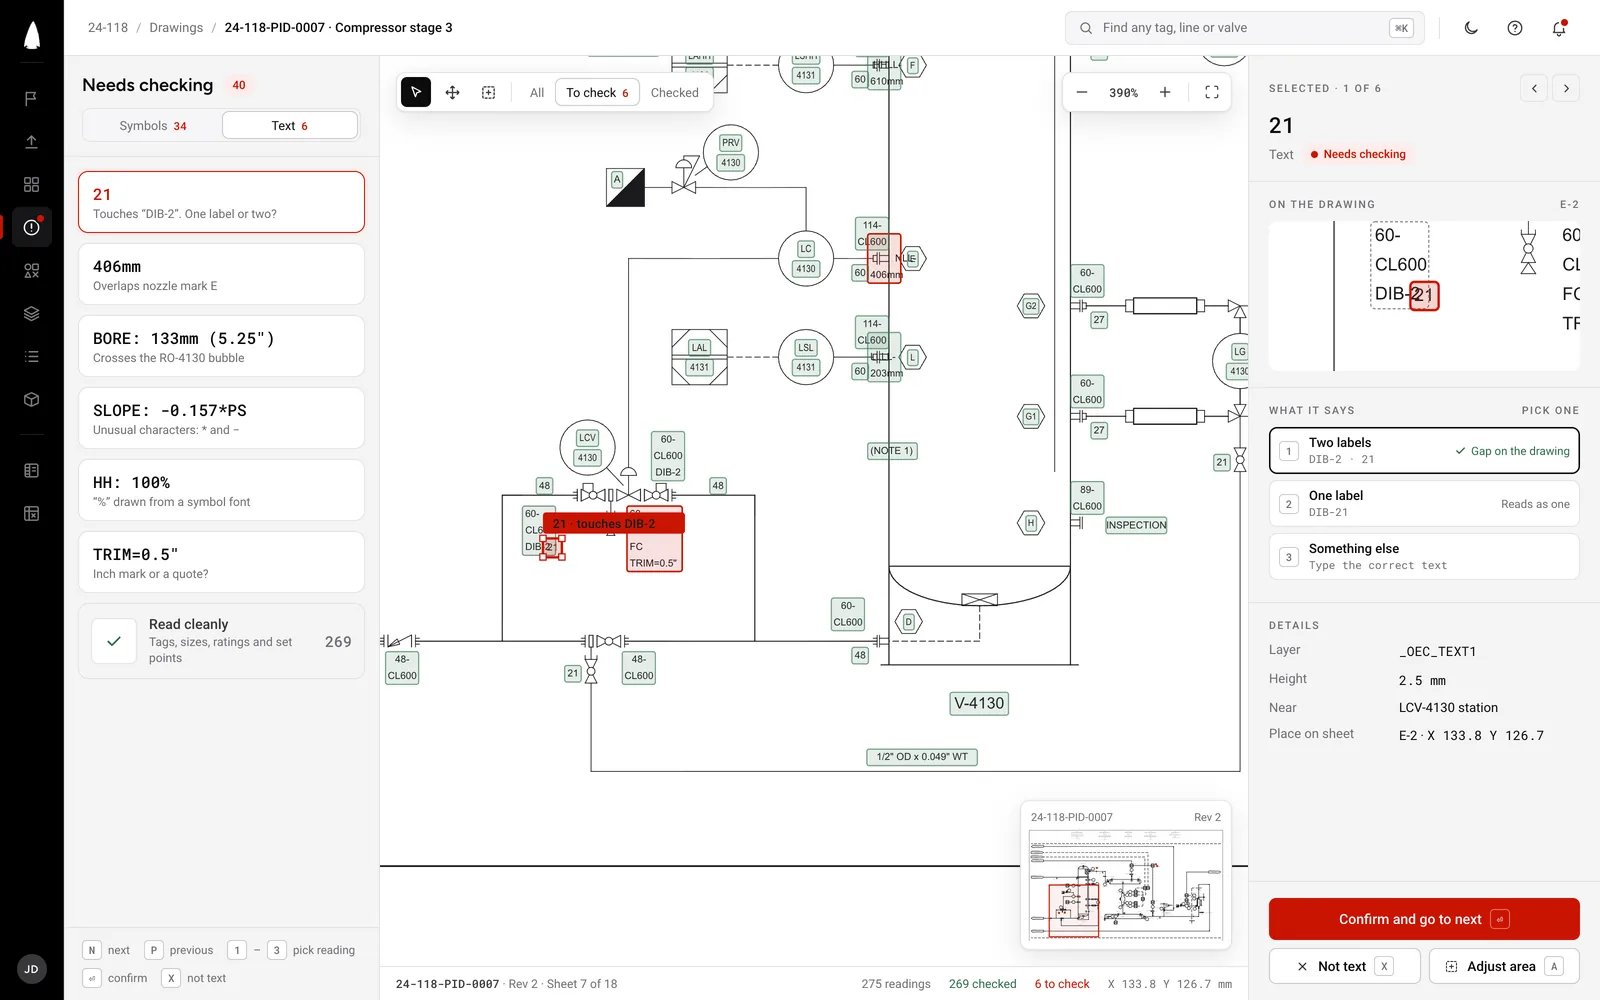Pick the 'One label' reading option
Viewport: 1600px width, 1000px height.
pyautogui.click(x=1424, y=503)
